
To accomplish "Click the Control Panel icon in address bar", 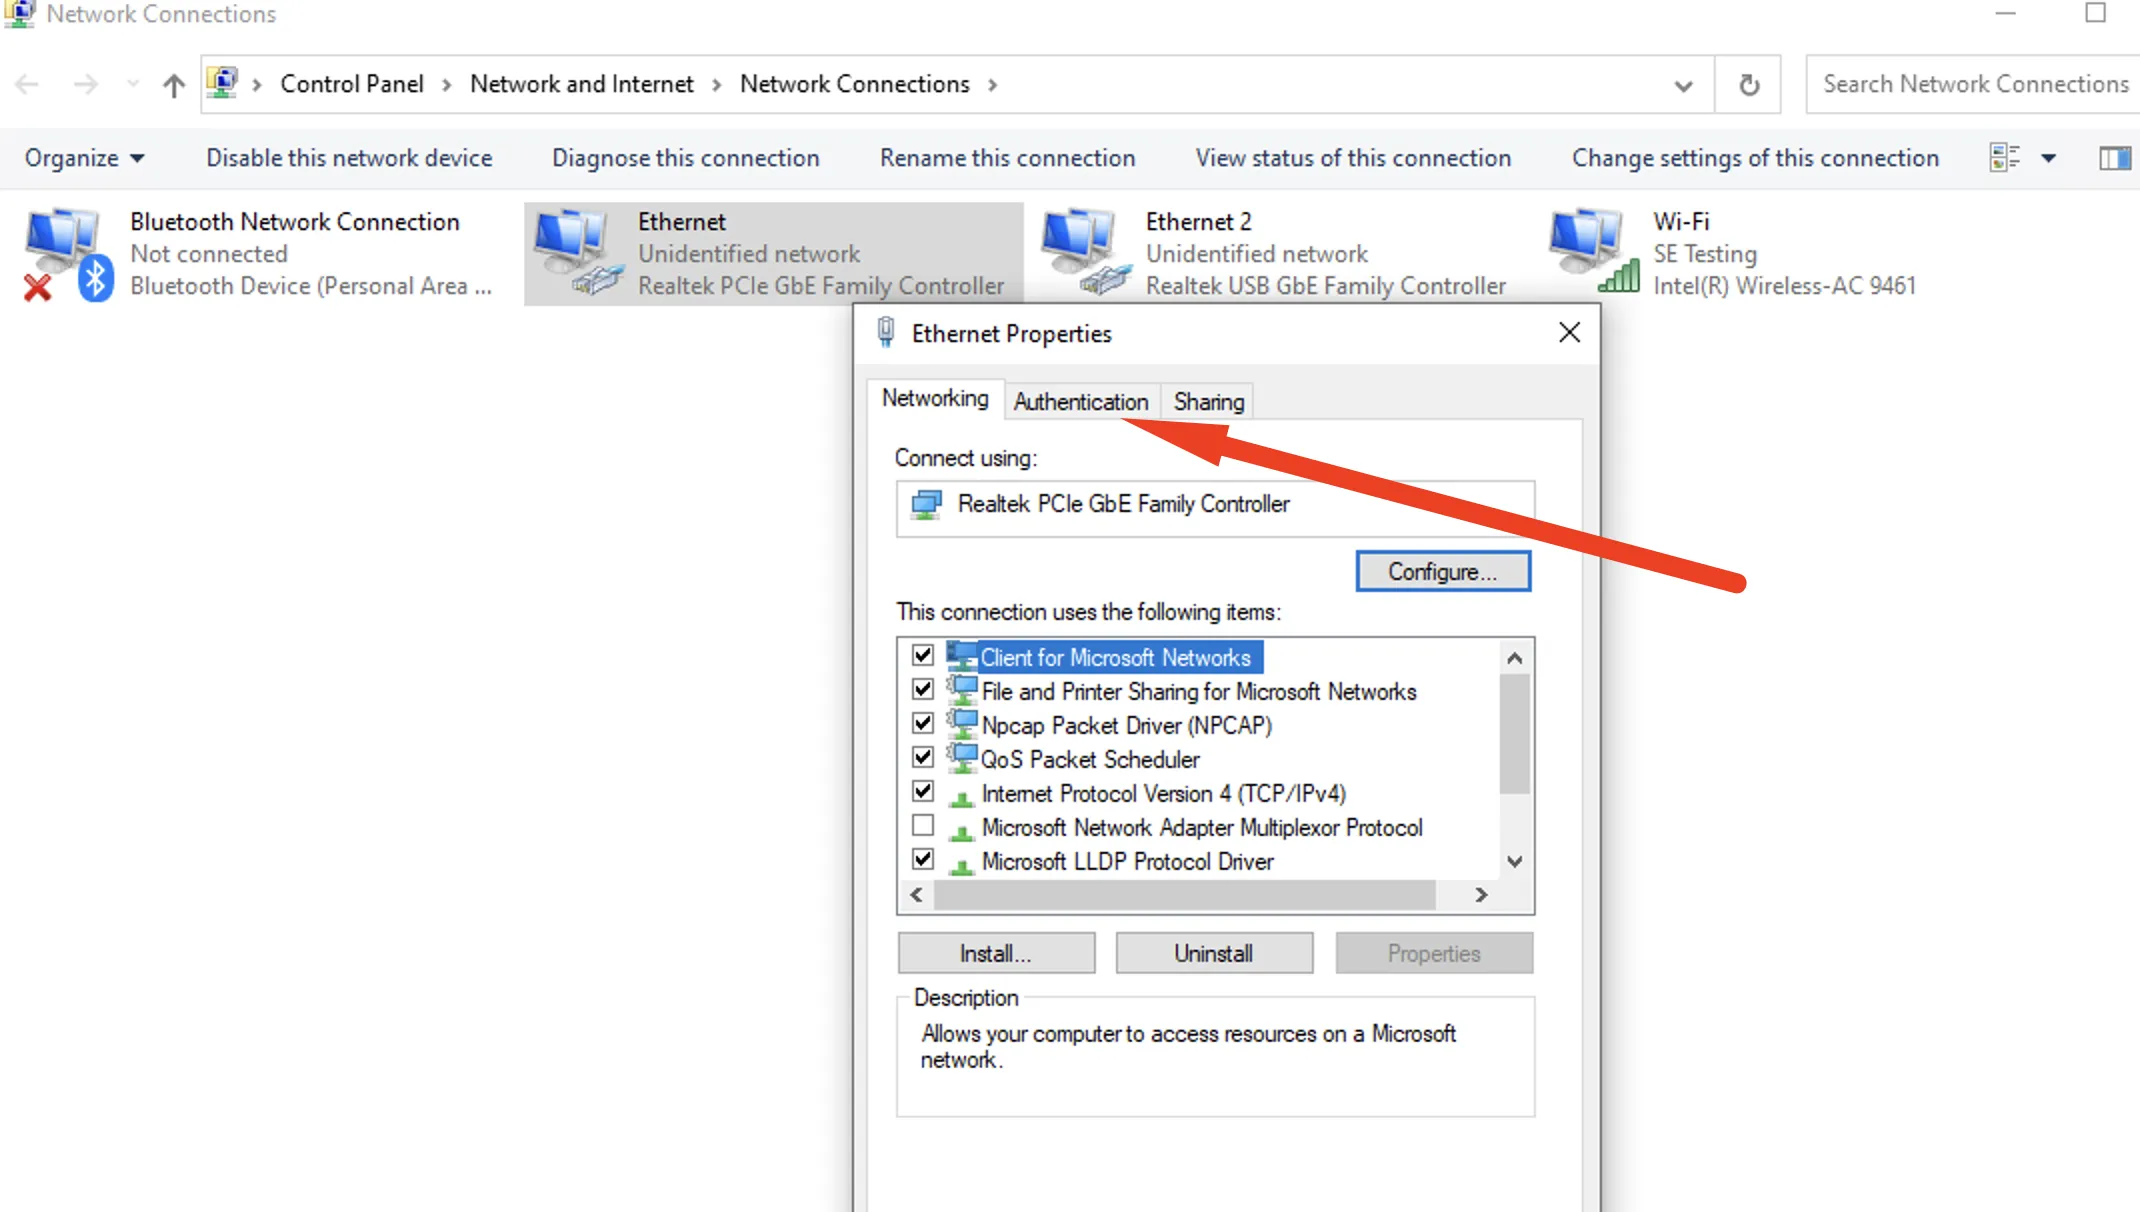I will [222, 83].
